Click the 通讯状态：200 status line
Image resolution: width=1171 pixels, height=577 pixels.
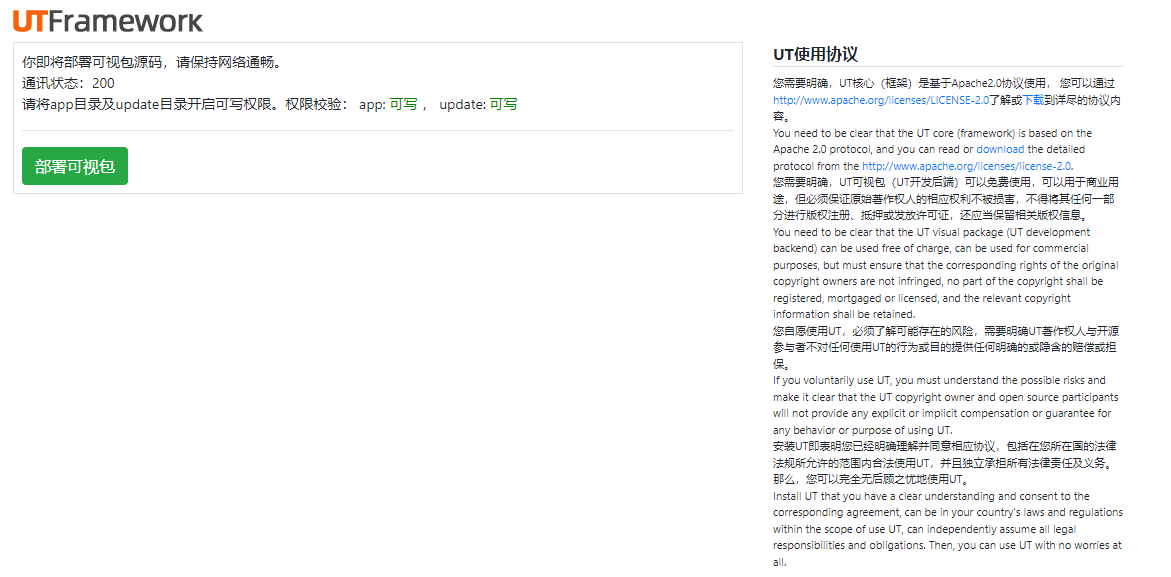coord(68,83)
